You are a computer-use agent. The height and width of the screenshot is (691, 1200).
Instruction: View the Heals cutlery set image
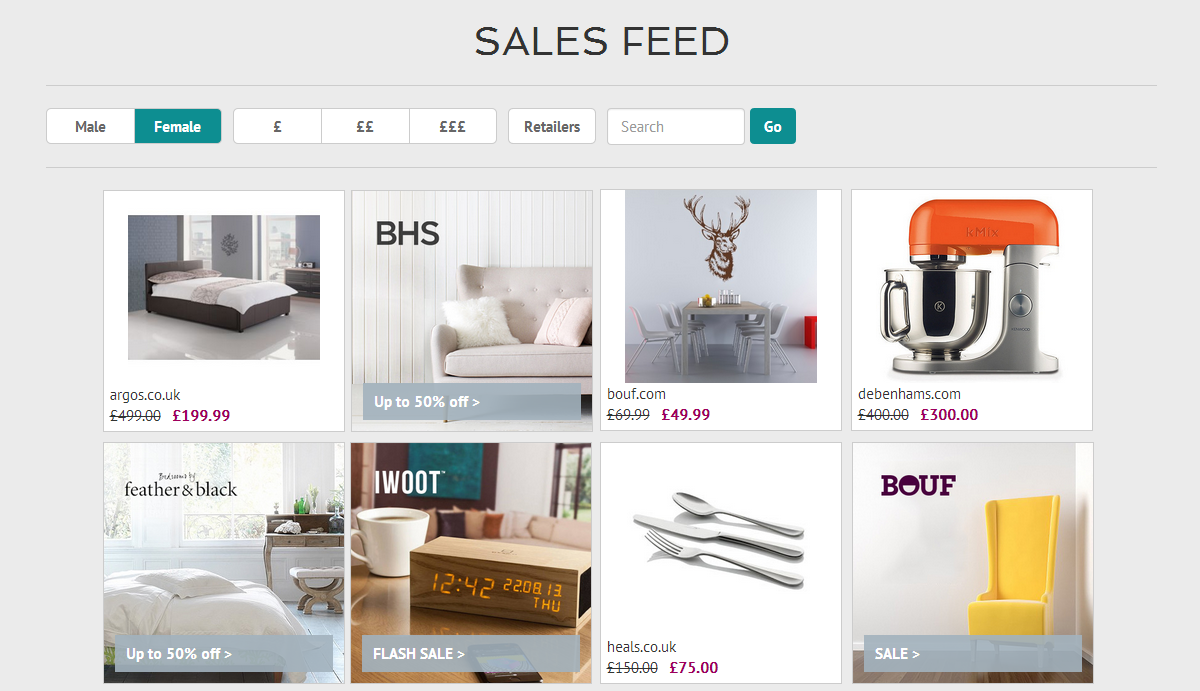[x=721, y=539]
